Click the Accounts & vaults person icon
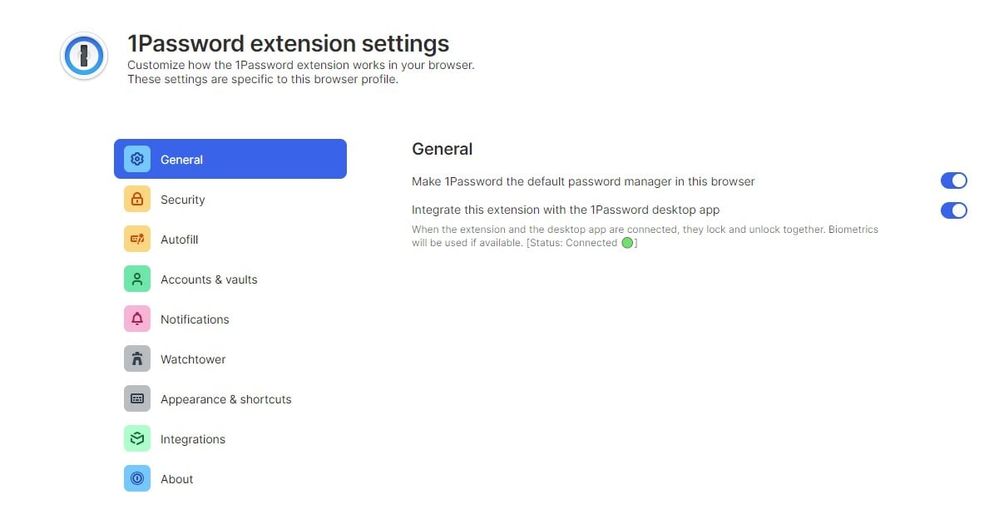This screenshot has height=529, width=999. click(x=137, y=279)
